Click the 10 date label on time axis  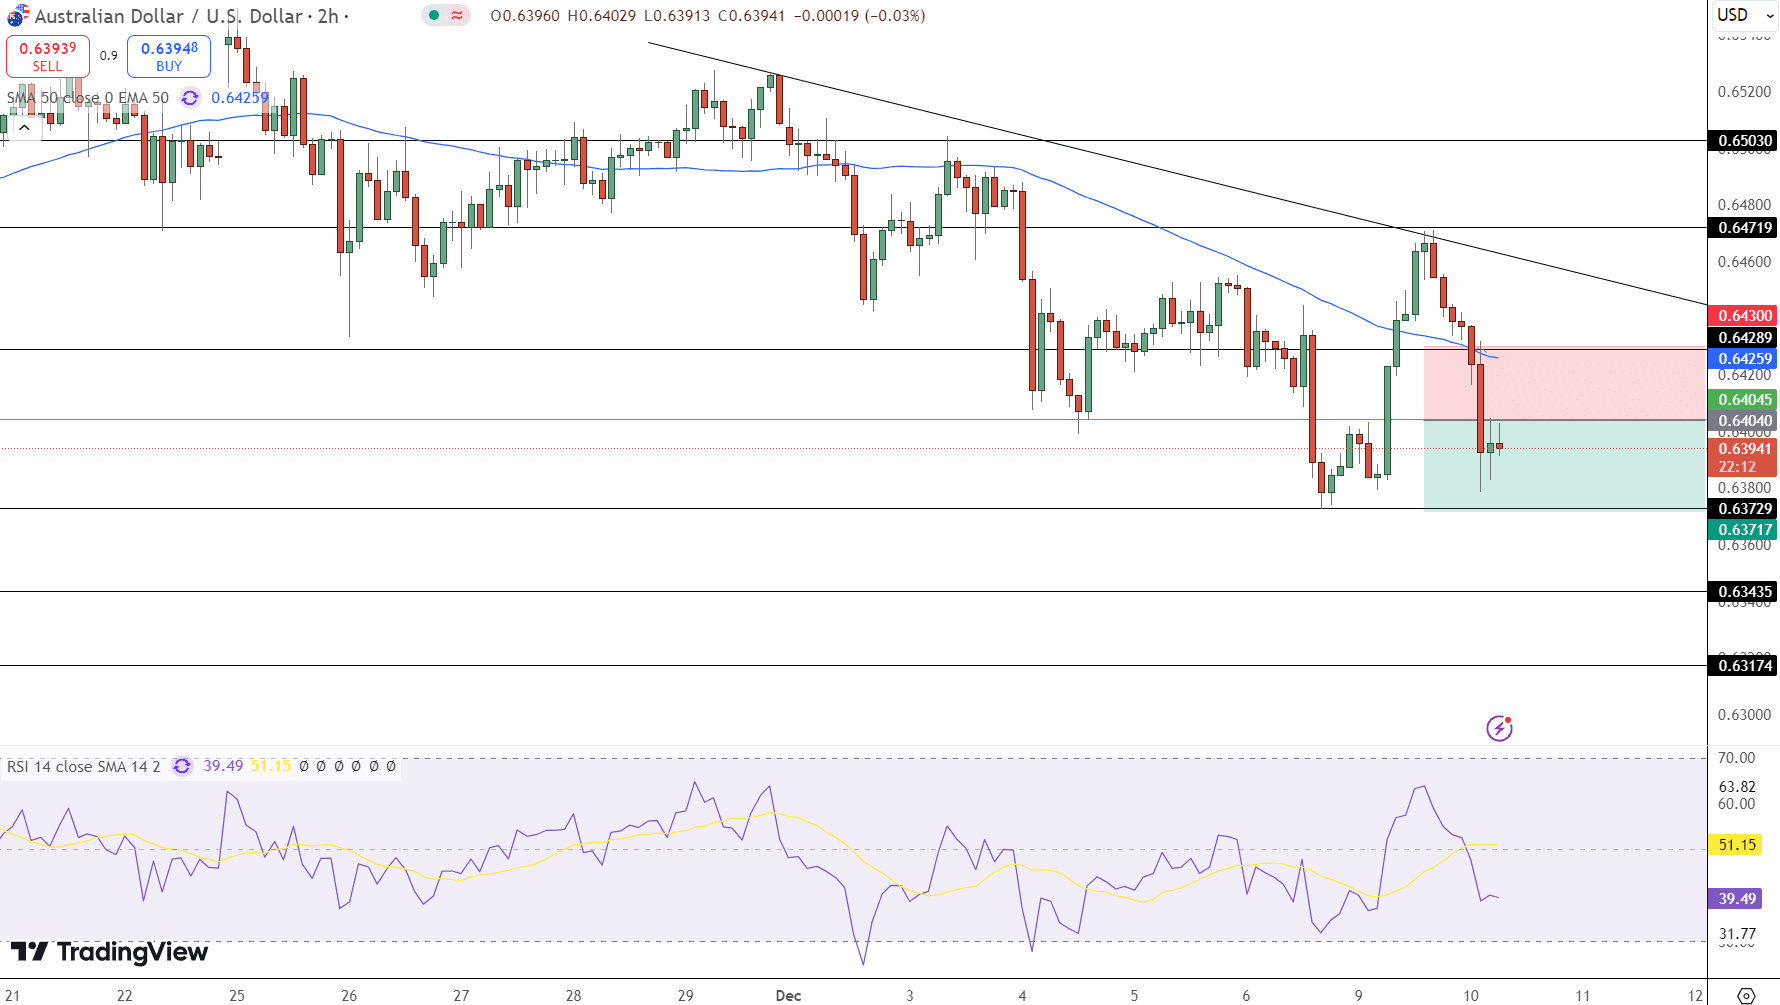[x=1471, y=995]
